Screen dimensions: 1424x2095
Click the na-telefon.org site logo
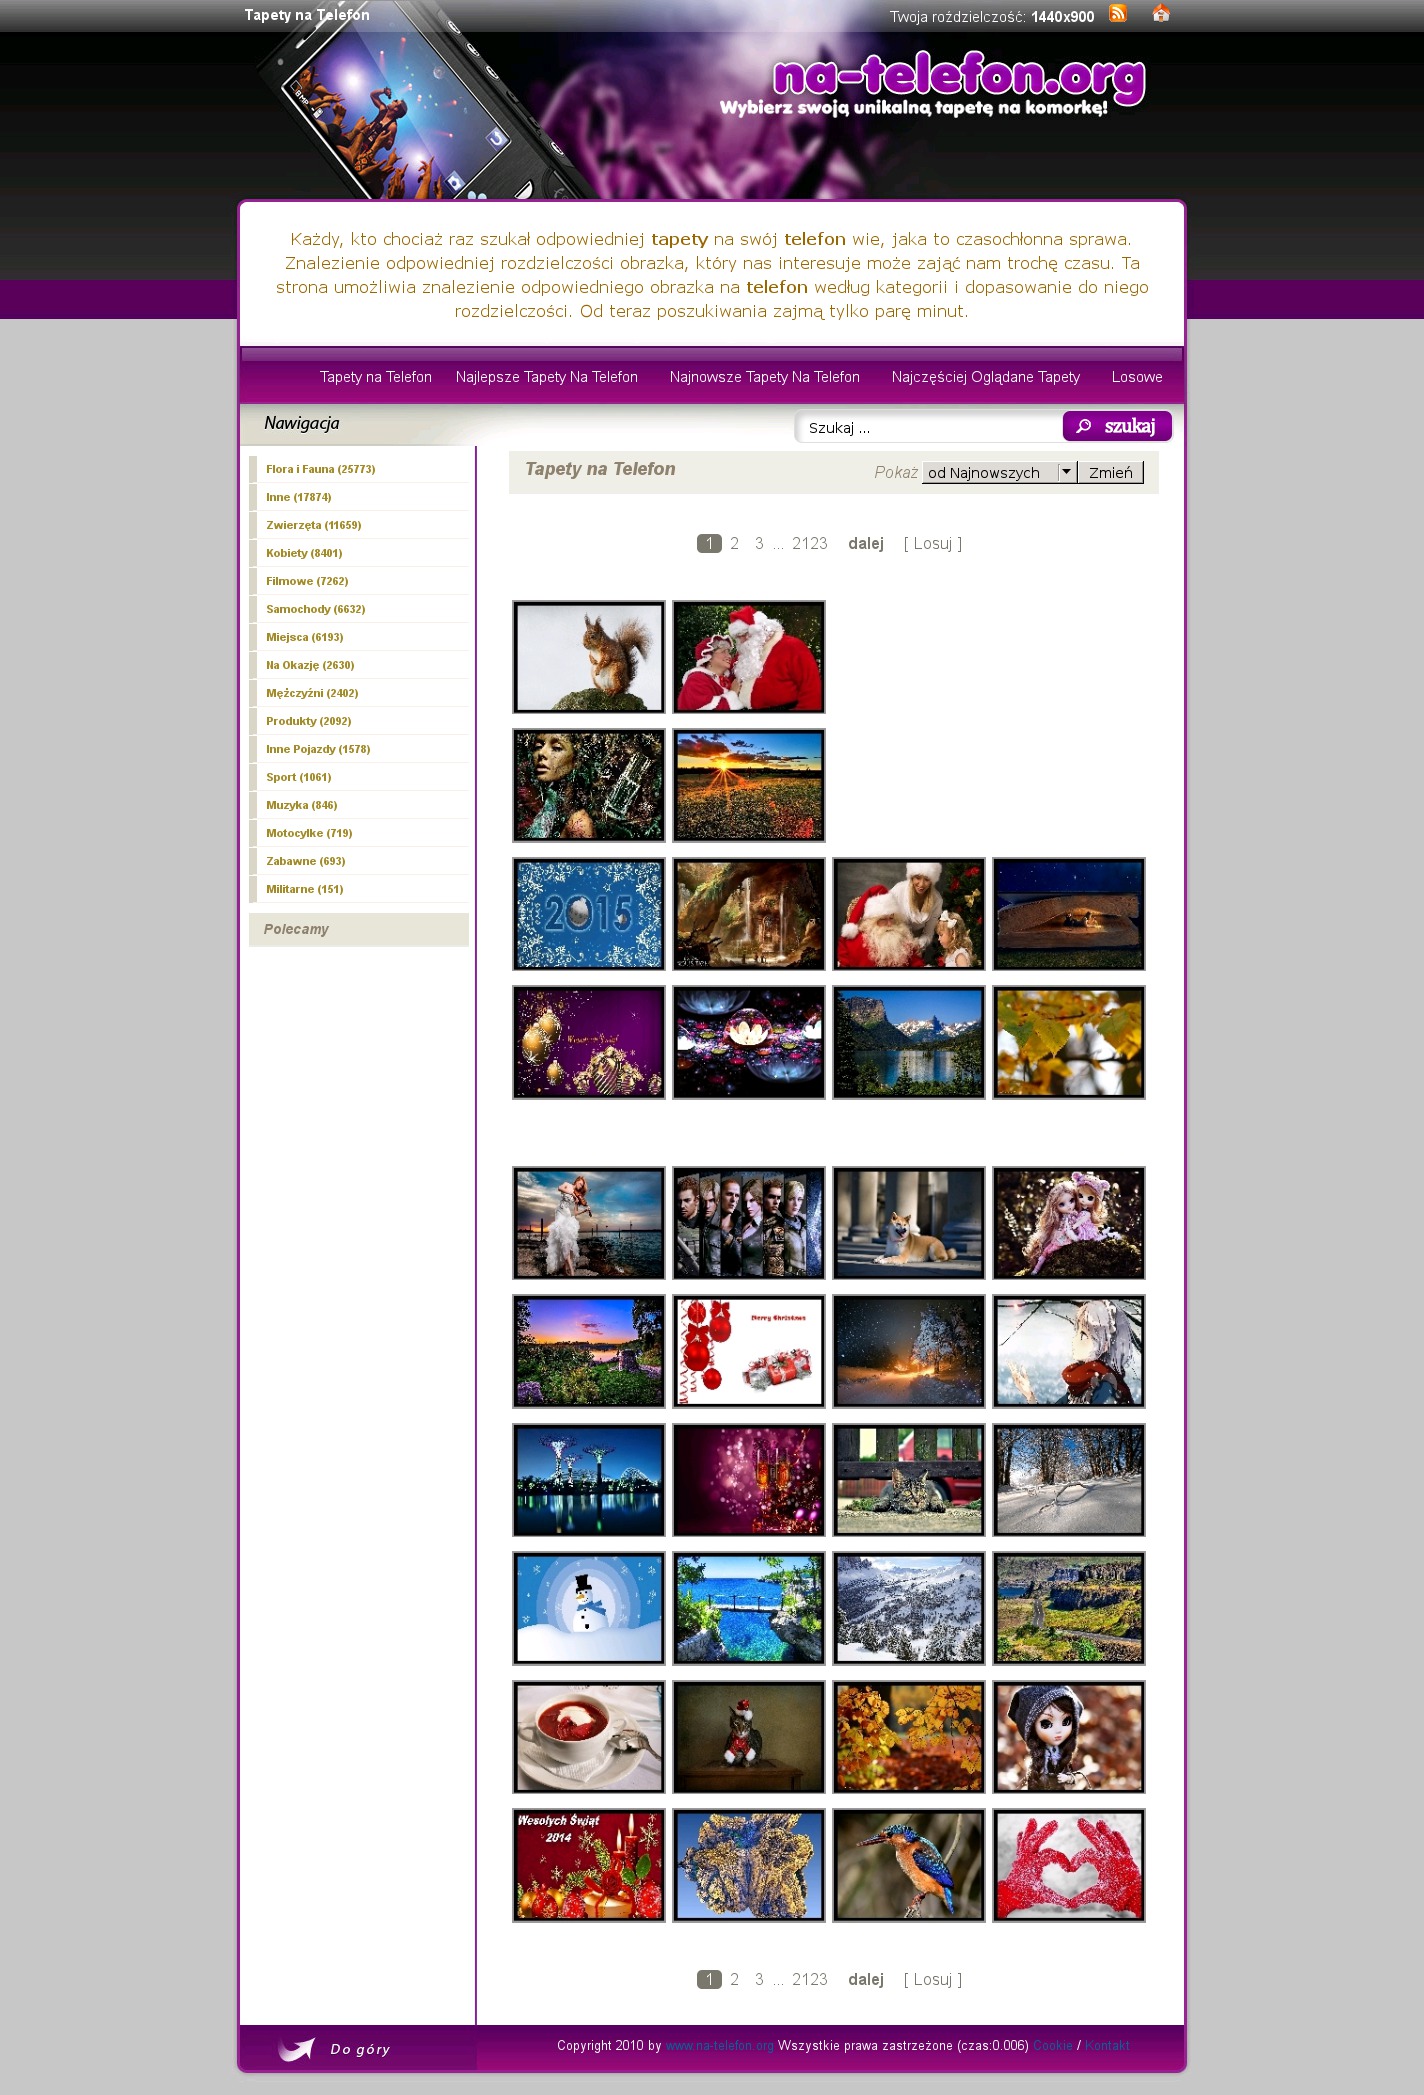pyautogui.click(x=958, y=82)
